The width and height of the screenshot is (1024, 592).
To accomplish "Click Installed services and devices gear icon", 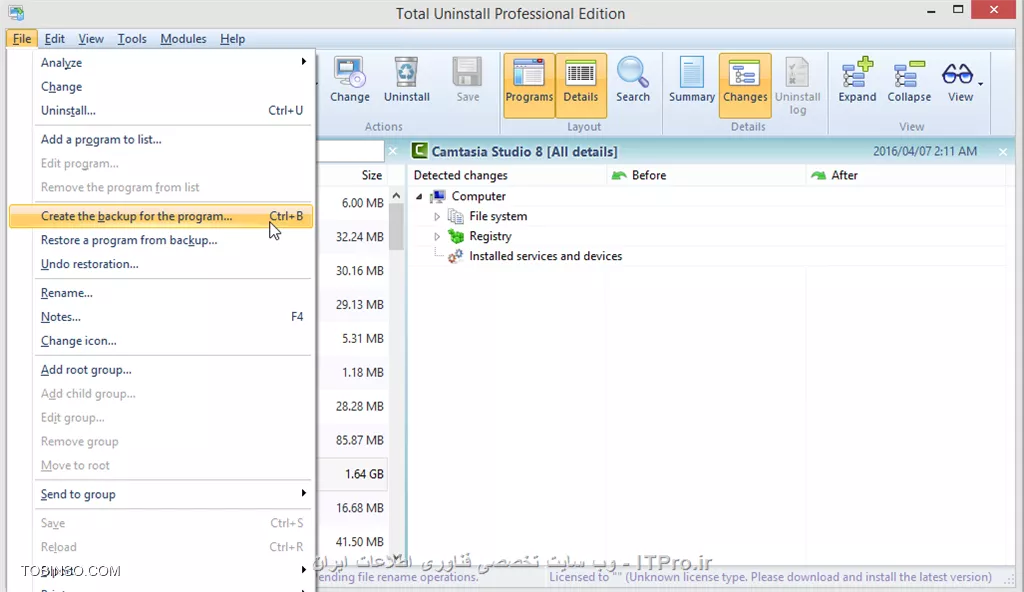I will pos(455,256).
